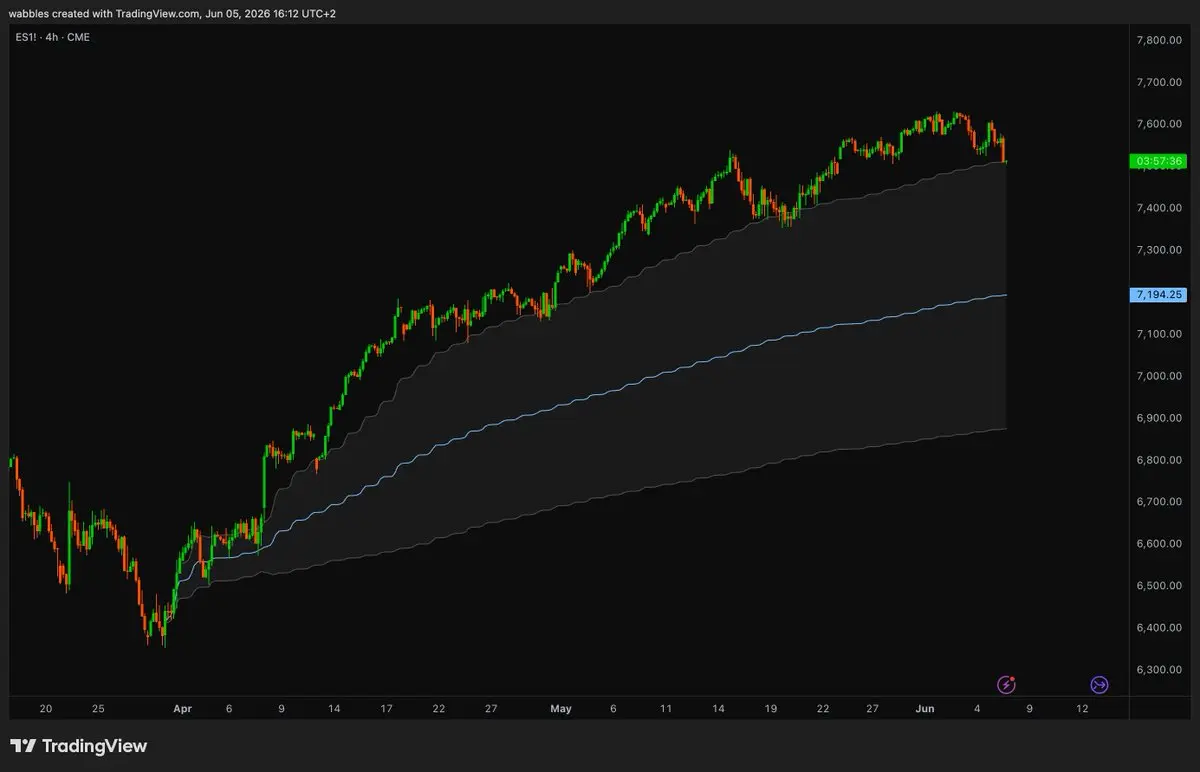Viewport: 1200px width, 772px height.
Task: Click the 7,000.00 price axis label
Action: click(x=1160, y=376)
